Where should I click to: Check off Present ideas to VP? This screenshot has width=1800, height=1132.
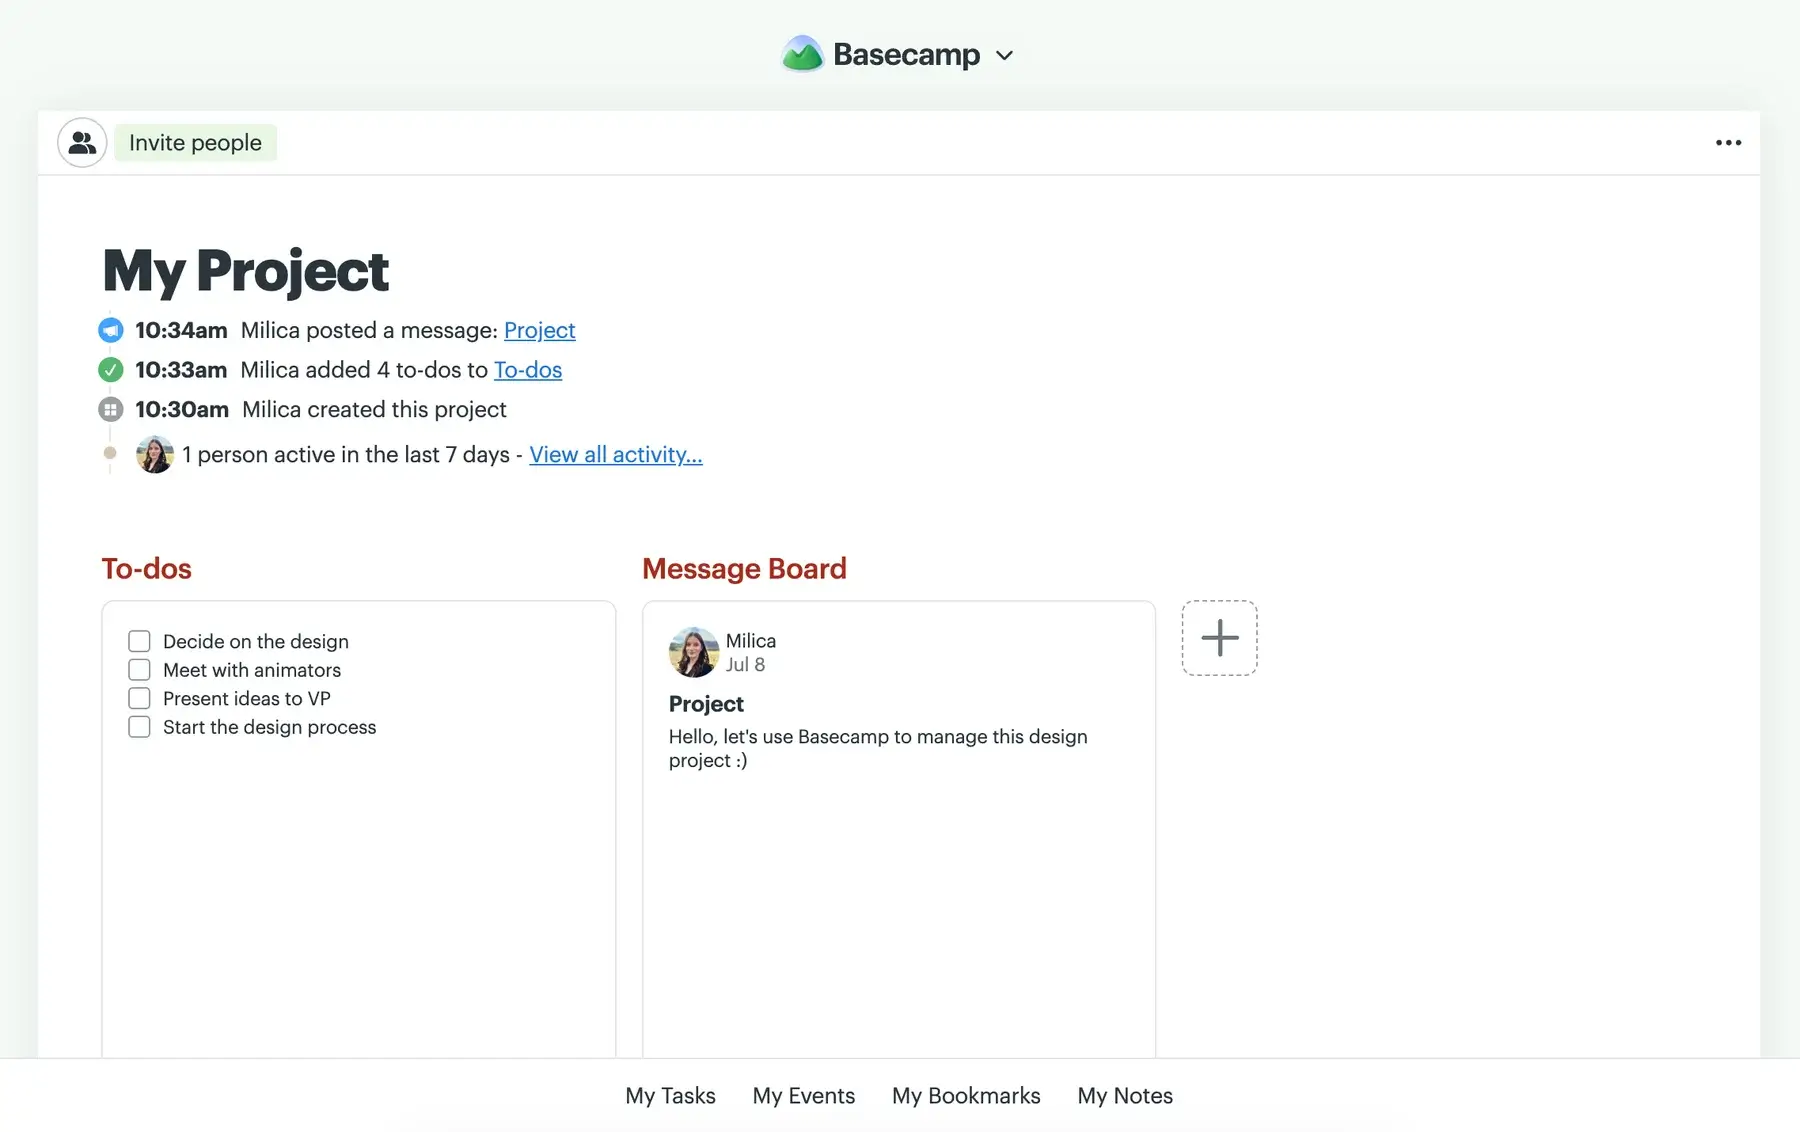pos(139,698)
